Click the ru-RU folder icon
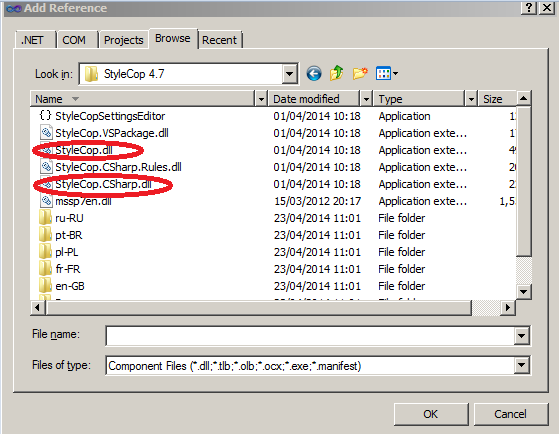Screen dimensions: 559x434 [45, 218]
